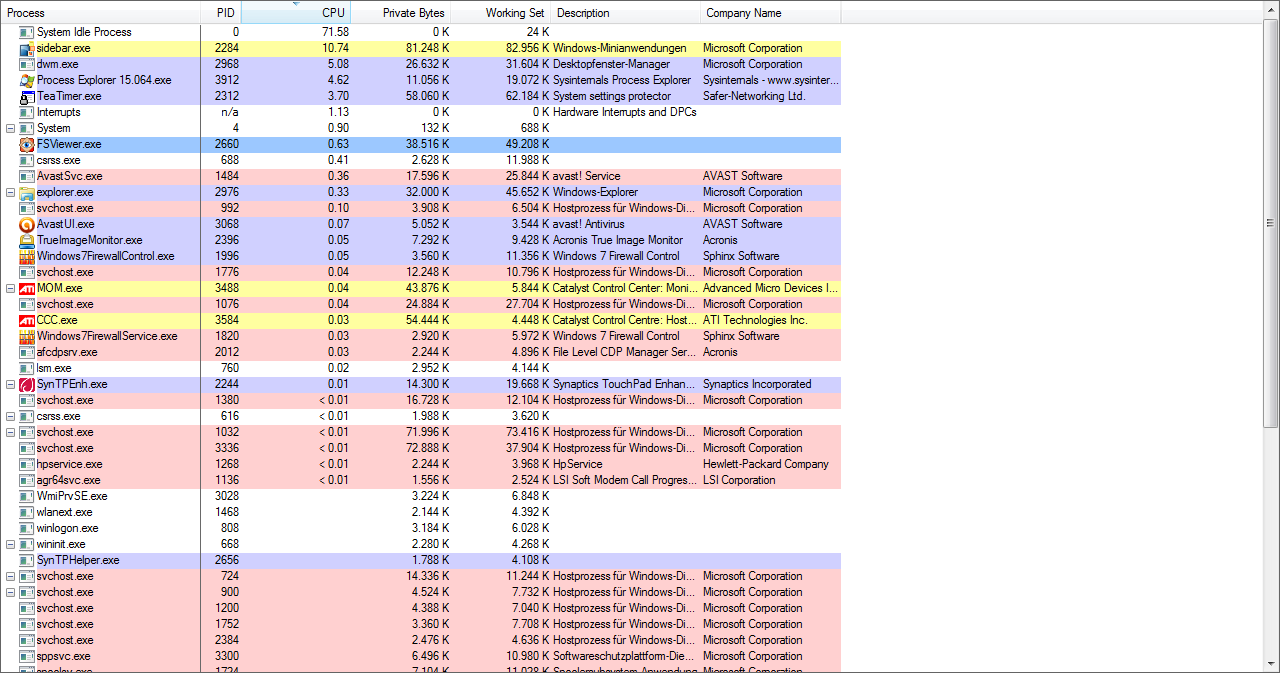Sort by the PID column header
Viewport: 1280px width, 673px height.
(x=221, y=13)
